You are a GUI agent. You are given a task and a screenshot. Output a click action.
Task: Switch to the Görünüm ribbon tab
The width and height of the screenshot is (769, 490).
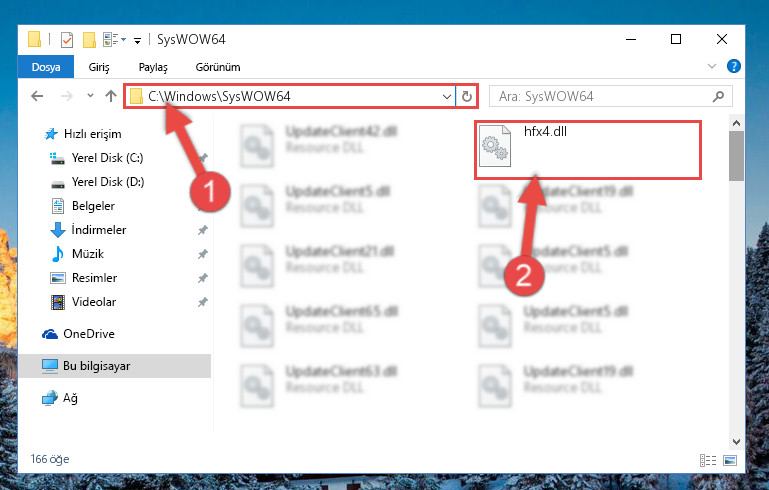click(x=218, y=67)
